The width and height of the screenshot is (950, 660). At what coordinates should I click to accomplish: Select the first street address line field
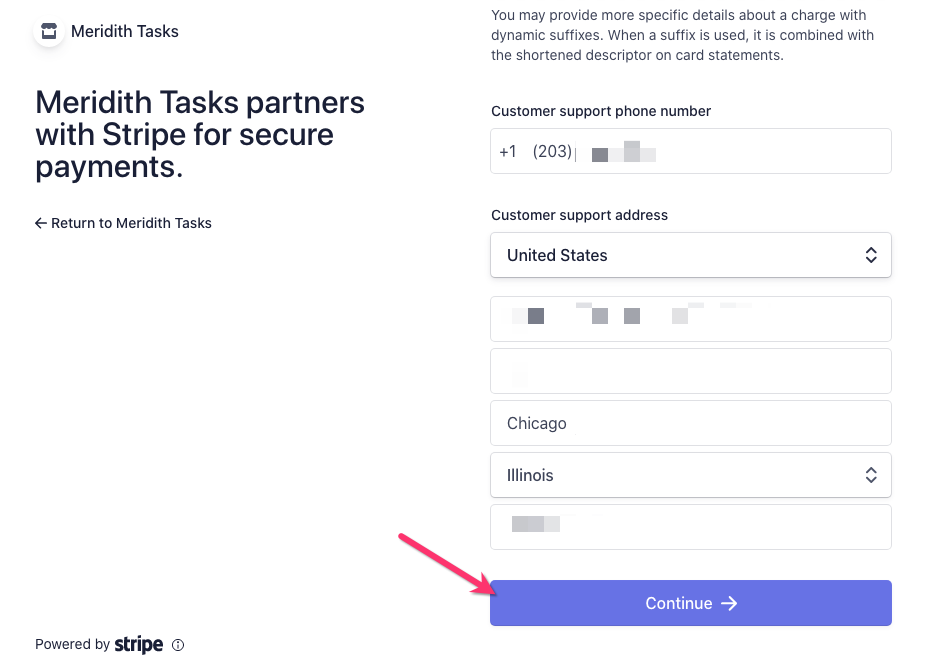[x=690, y=319]
